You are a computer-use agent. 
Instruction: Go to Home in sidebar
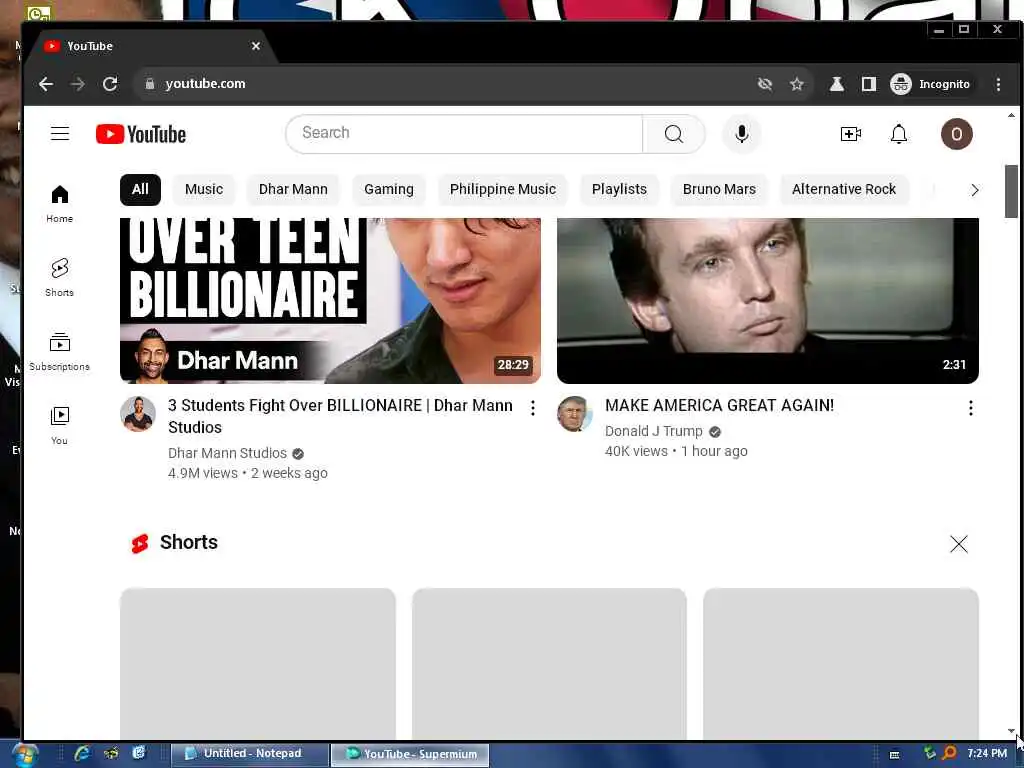[x=59, y=204]
